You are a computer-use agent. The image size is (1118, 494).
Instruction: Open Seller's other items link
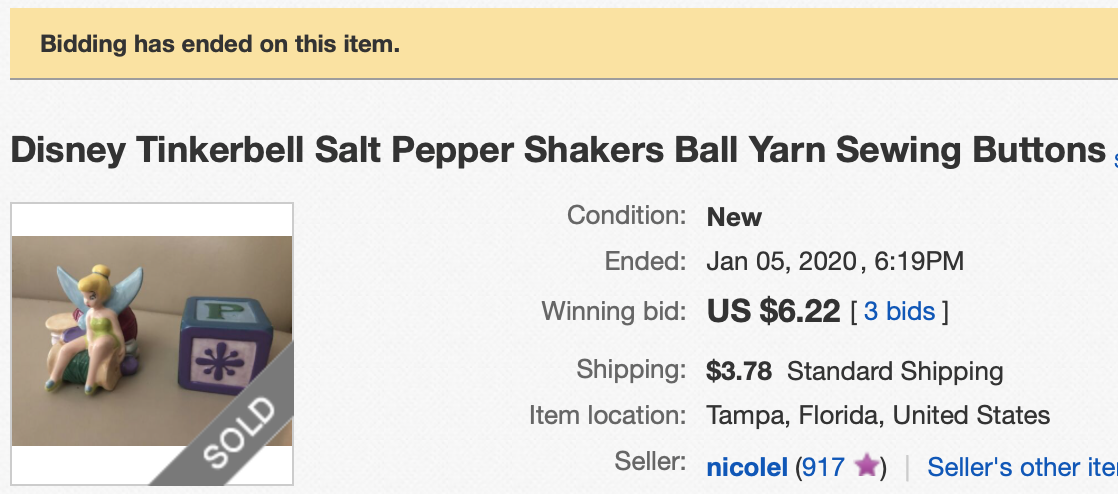point(1021,467)
